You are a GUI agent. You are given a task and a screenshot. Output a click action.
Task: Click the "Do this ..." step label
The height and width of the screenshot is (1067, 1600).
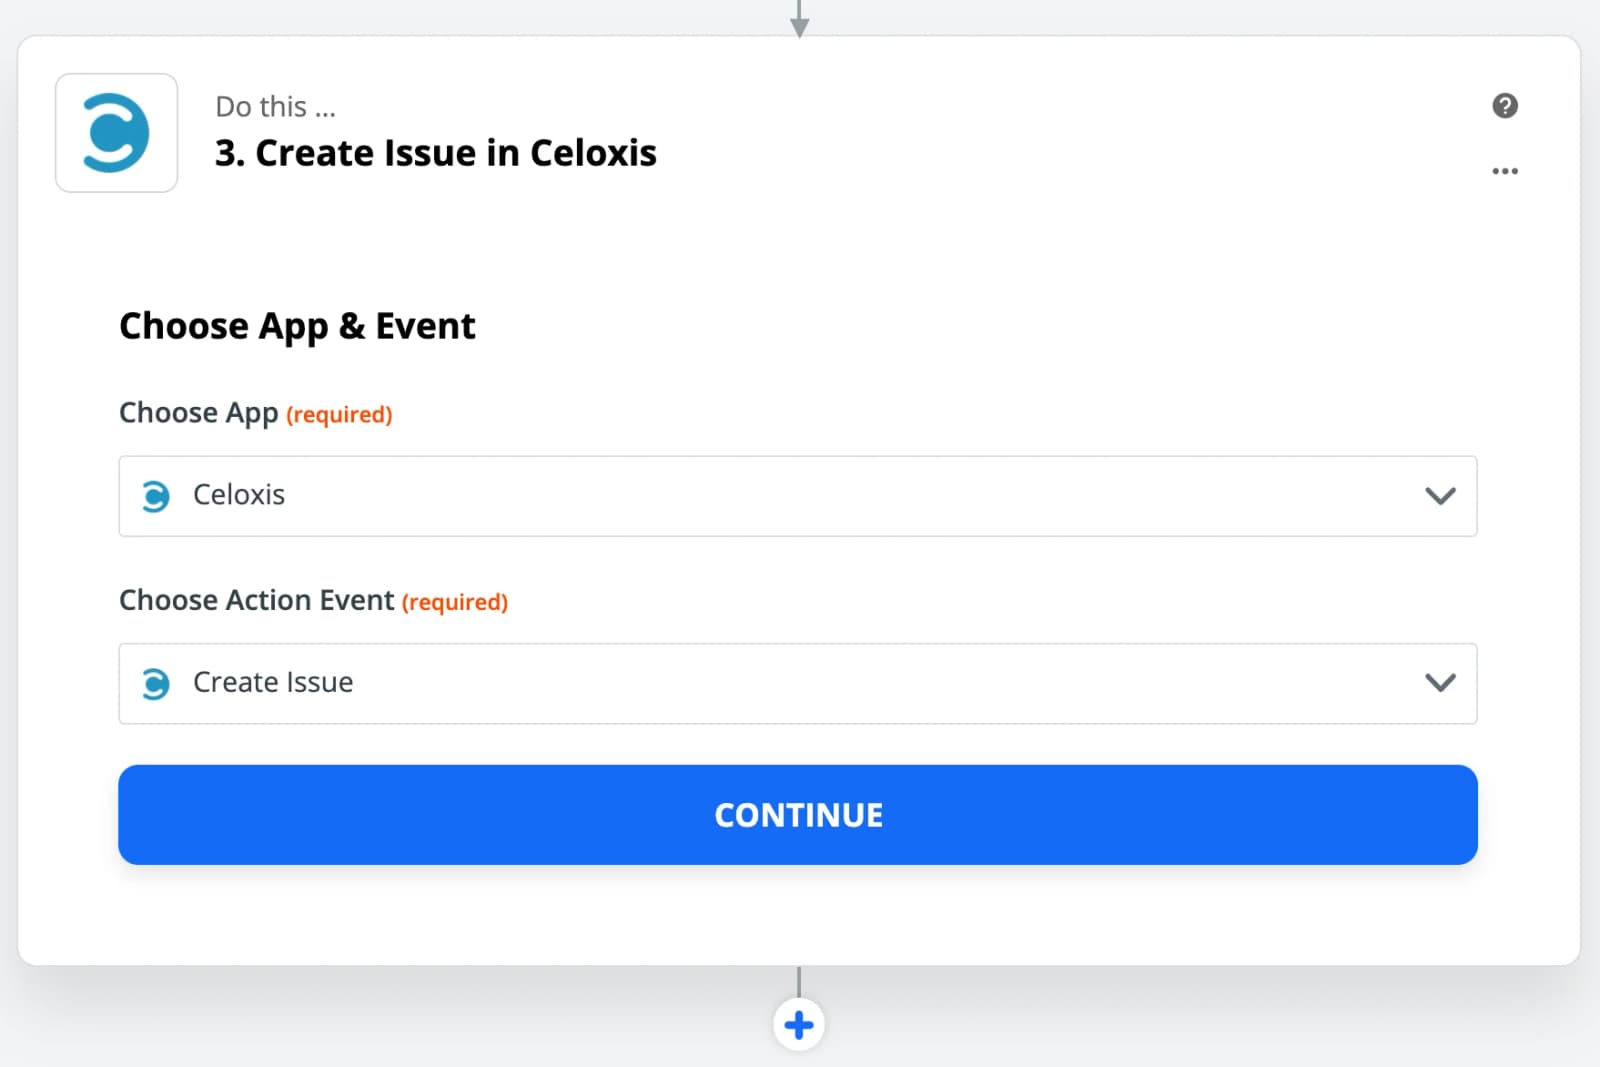pyautogui.click(x=276, y=106)
